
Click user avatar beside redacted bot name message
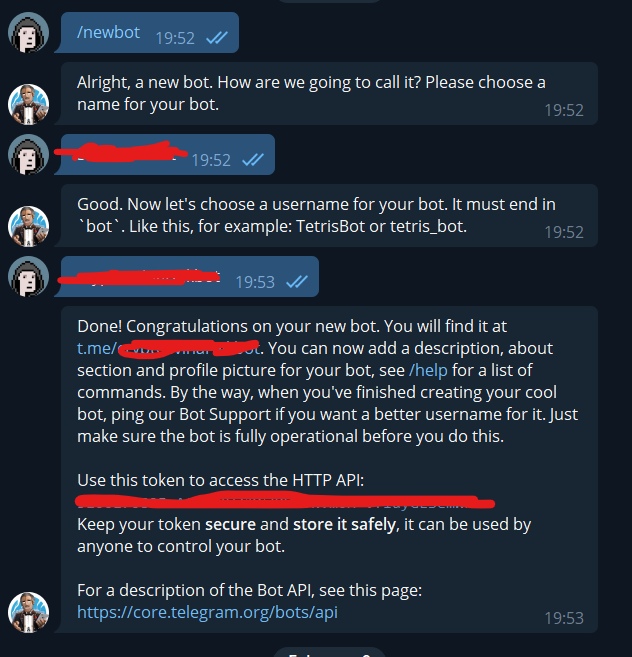click(x=28, y=155)
